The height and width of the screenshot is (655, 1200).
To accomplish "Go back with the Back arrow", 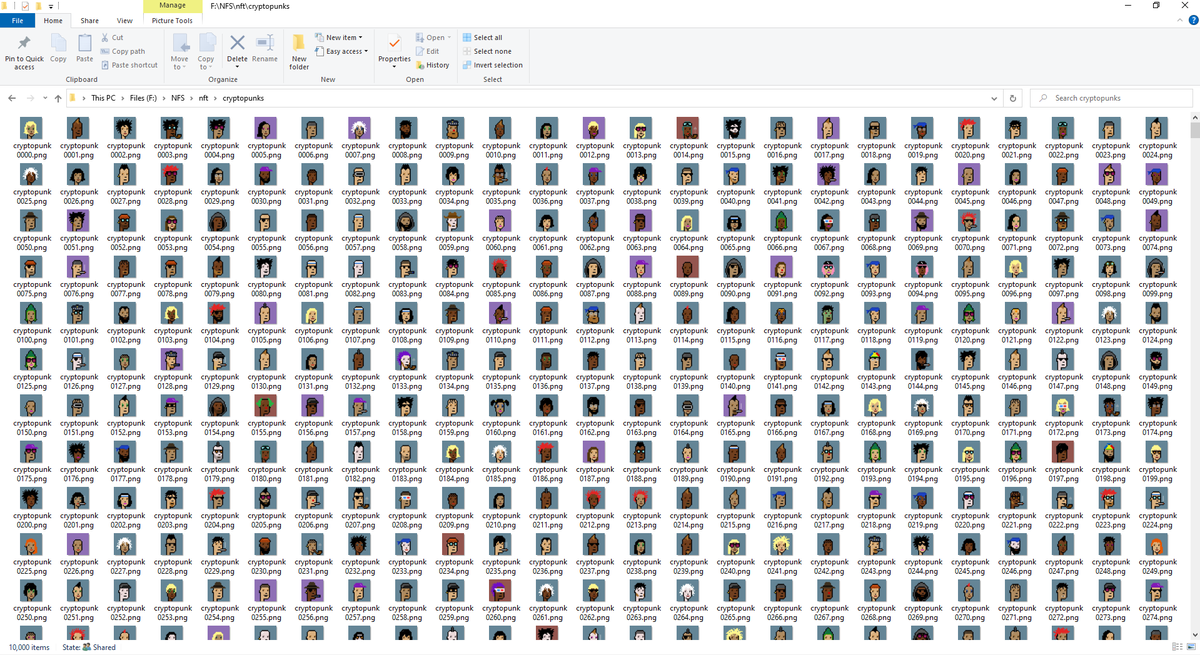I will tap(11, 98).
